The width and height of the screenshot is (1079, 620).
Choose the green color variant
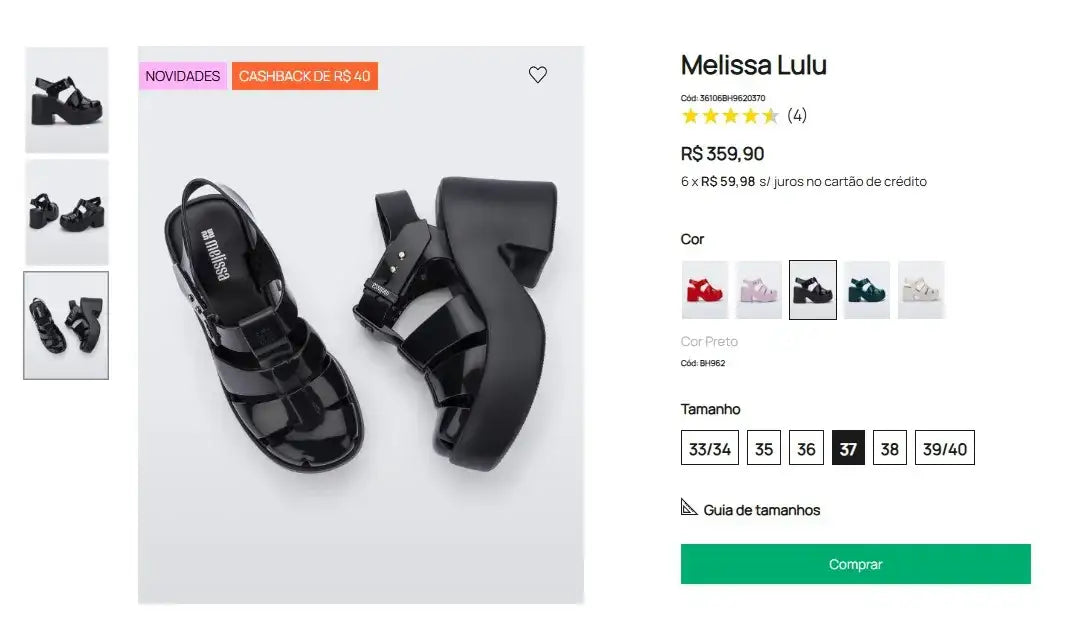(x=866, y=289)
